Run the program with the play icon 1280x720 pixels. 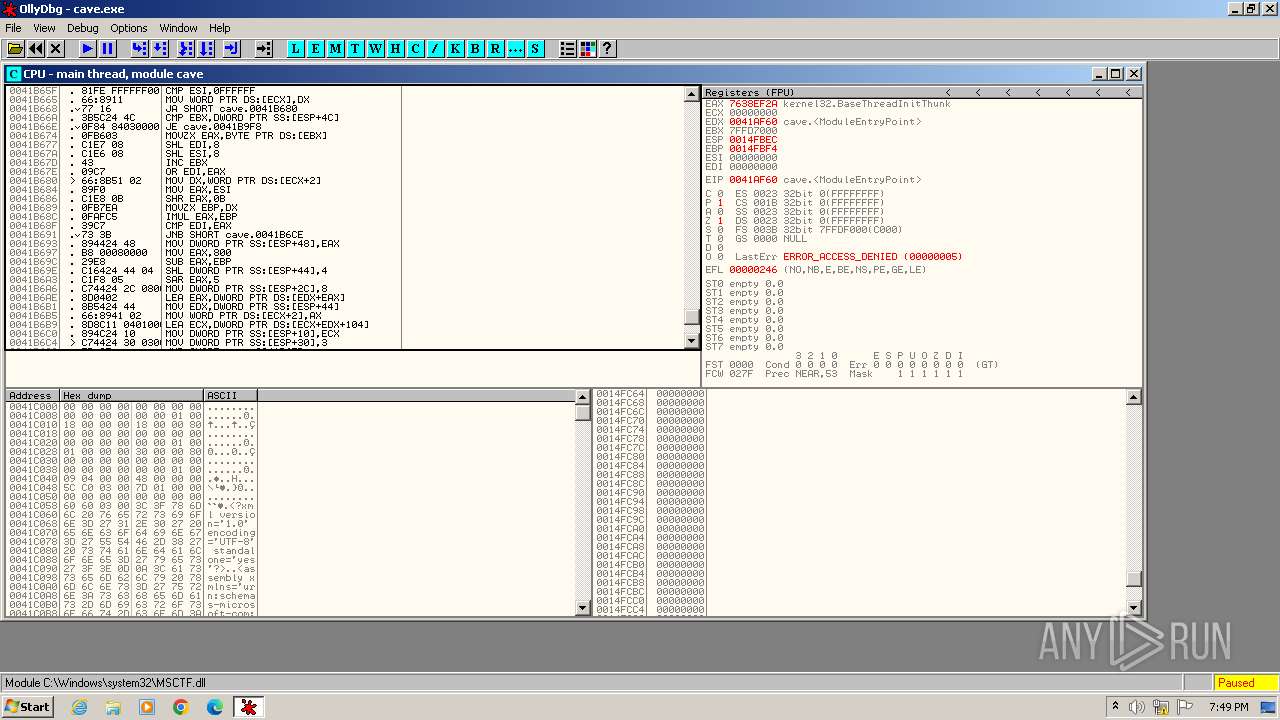(88, 48)
